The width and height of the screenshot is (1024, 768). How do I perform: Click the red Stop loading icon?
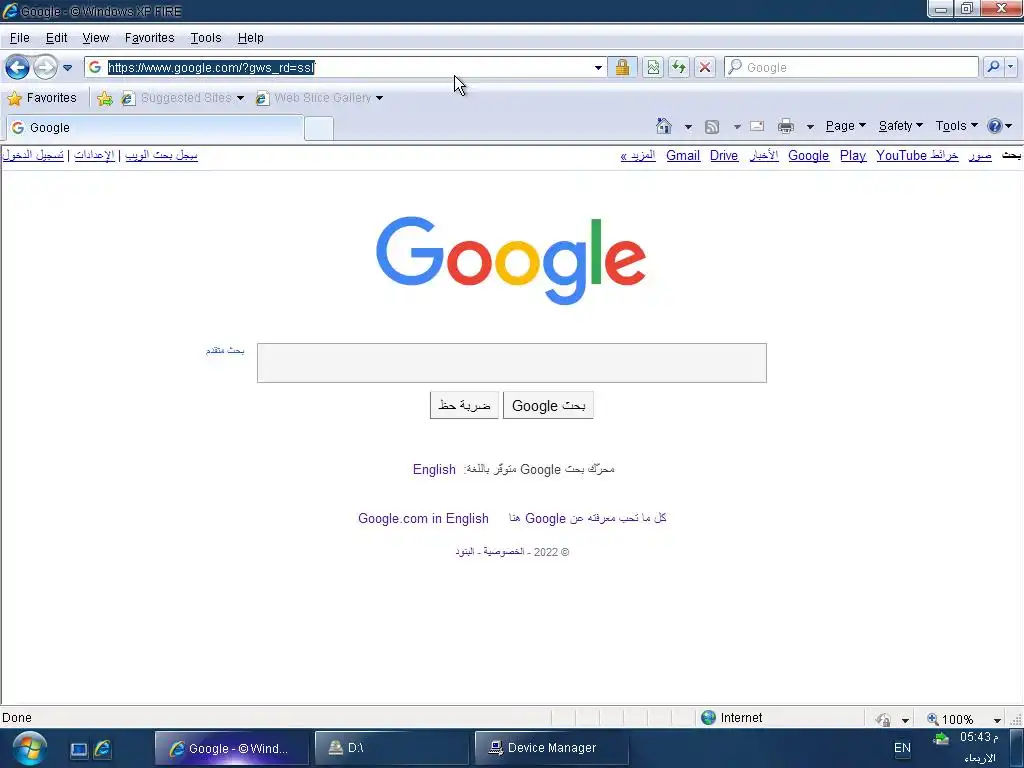pos(705,67)
